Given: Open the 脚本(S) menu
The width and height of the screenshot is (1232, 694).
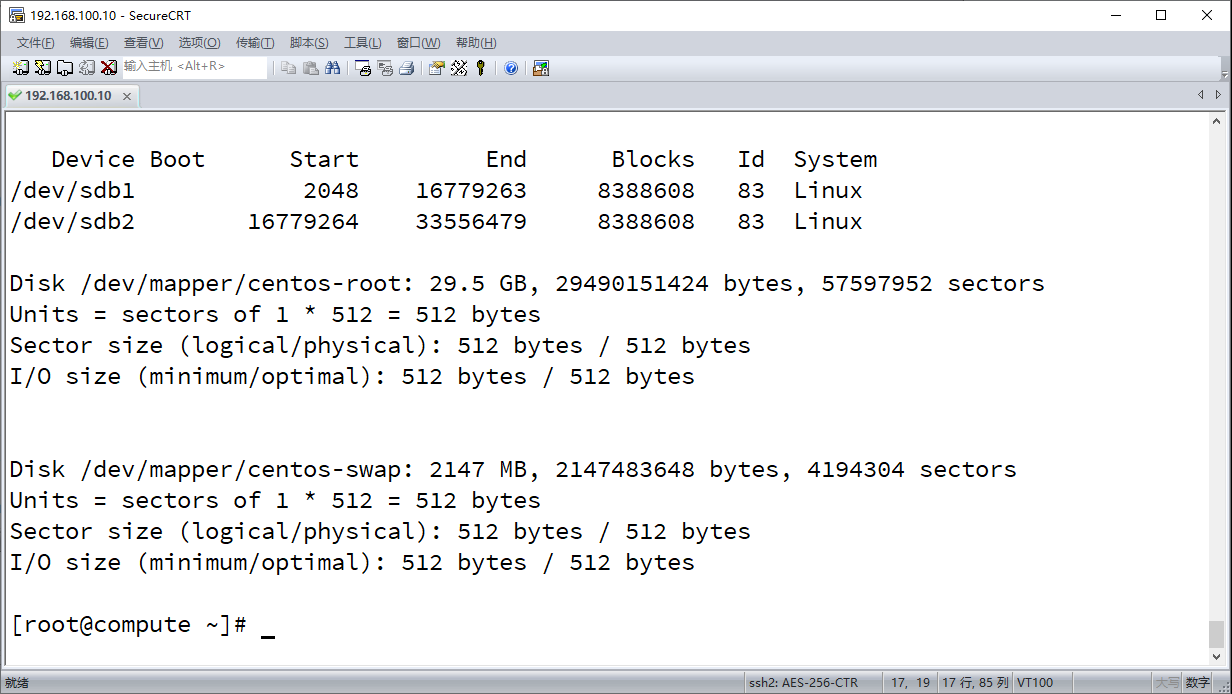Looking at the screenshot, I should pyautogui.click(x=309, y=43).
